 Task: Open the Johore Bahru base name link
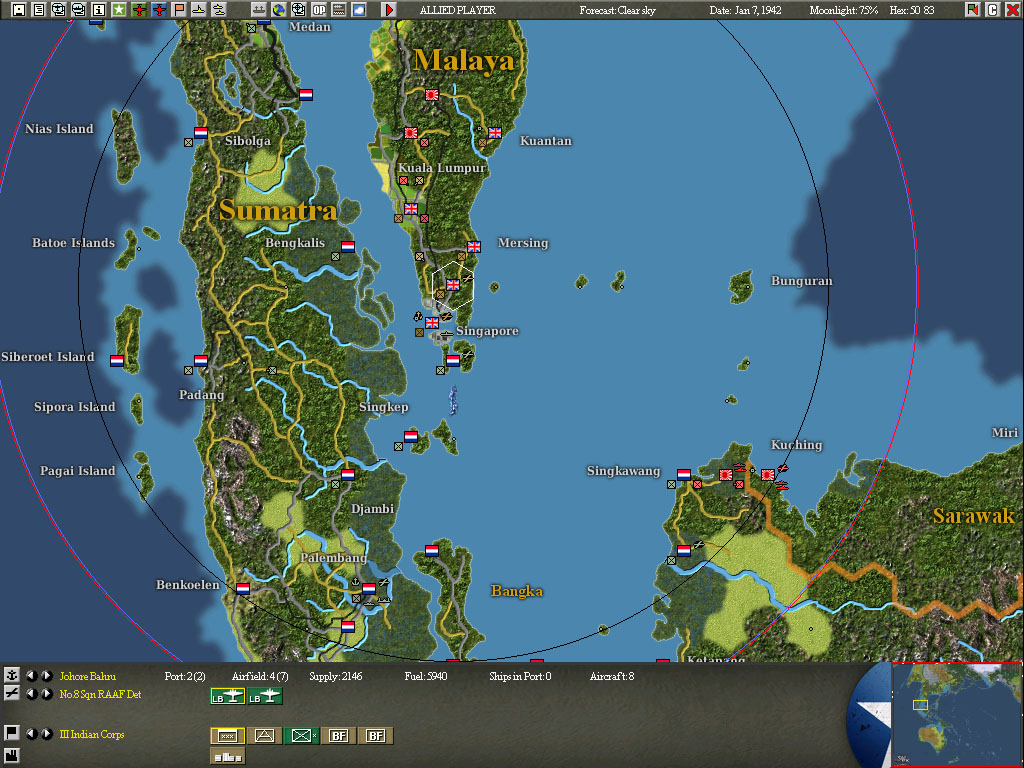pos(88,676)
